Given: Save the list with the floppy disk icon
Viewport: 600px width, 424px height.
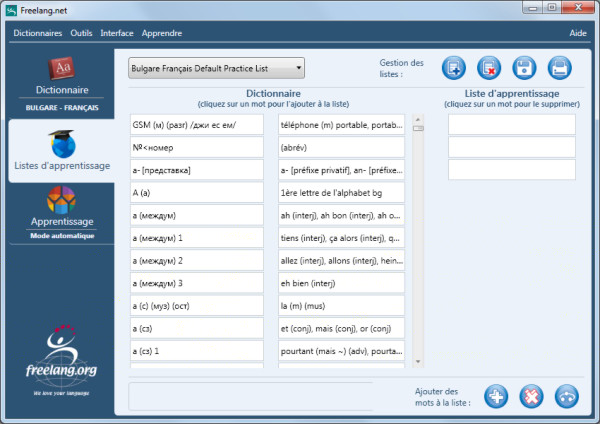Looking at the screenshot, I should (524, 68).
